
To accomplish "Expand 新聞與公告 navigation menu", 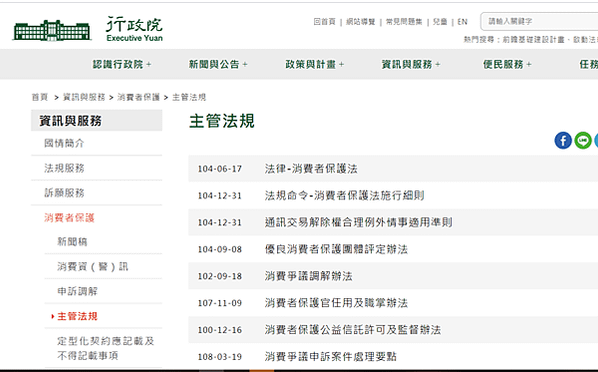I will pyautogui.click(x=218, y=64).
